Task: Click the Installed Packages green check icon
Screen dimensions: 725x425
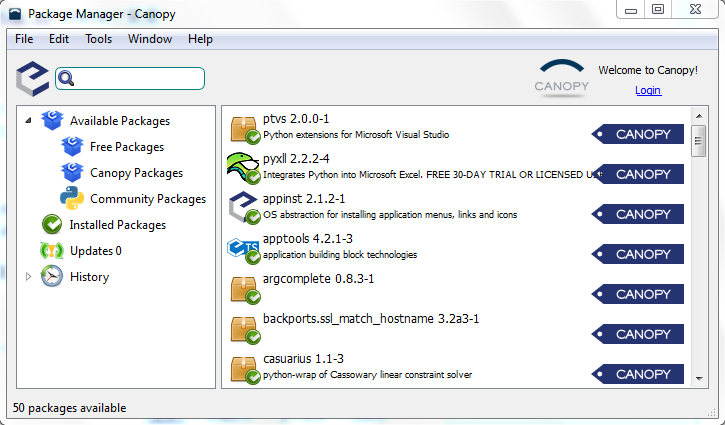Action: (x=52, y=224)
